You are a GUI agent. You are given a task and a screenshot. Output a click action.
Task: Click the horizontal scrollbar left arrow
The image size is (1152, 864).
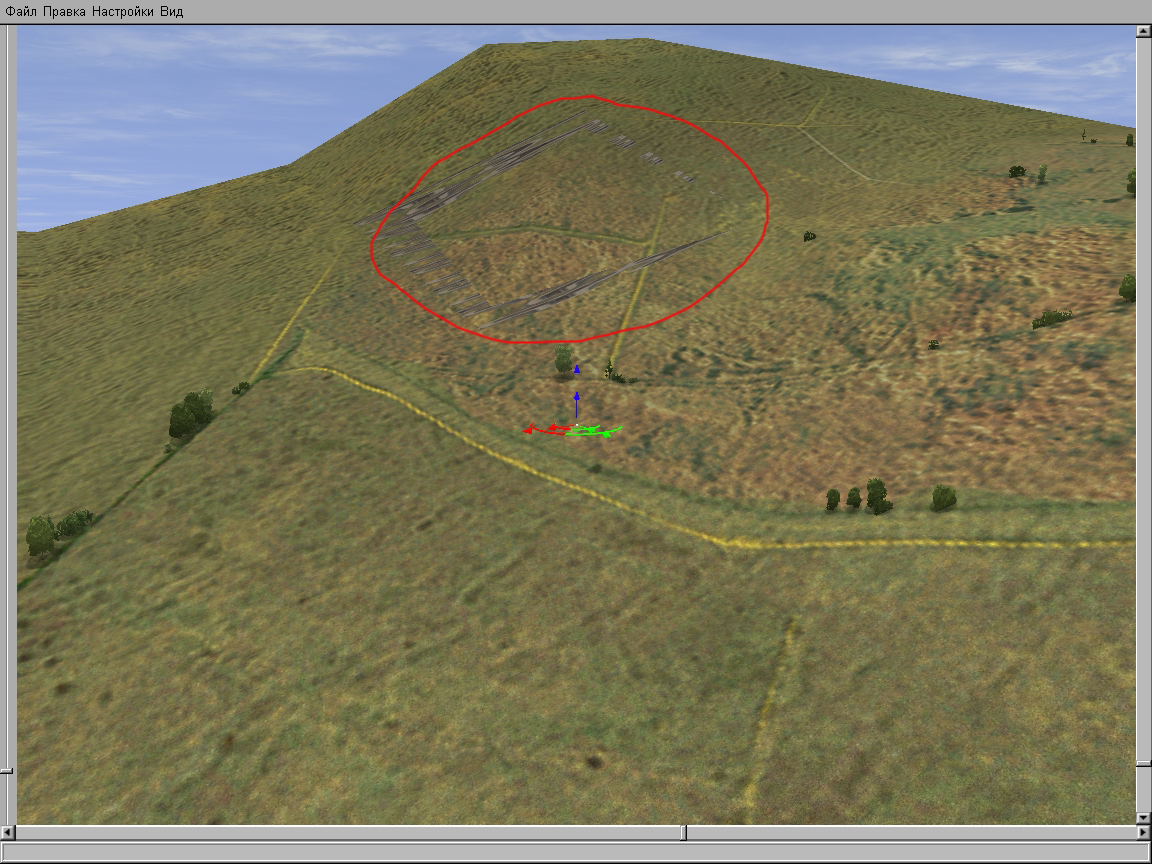coord(7,832)
